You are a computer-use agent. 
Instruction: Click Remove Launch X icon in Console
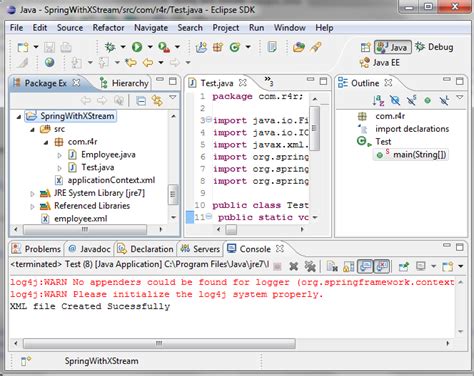click(x=294, y=266)
